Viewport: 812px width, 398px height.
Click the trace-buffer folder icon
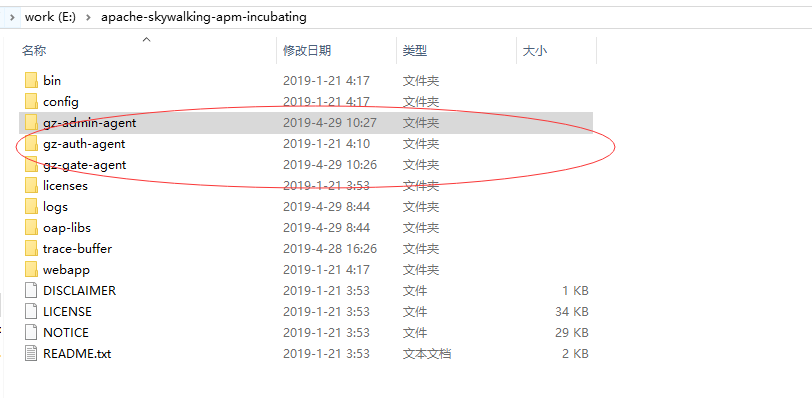[x=31, y=248]
